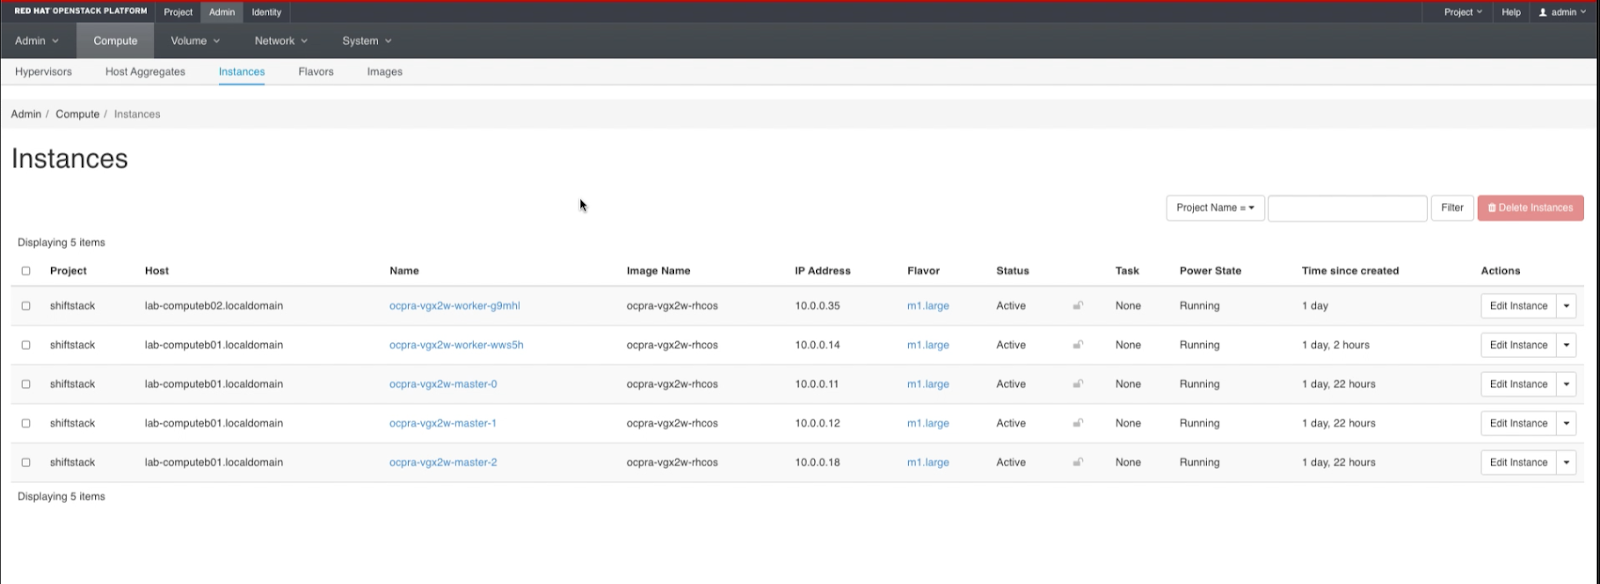Open the Identity top menu
Viewport: 1600px width, 584px height.
pyautogui.click(x=266, y=12)
